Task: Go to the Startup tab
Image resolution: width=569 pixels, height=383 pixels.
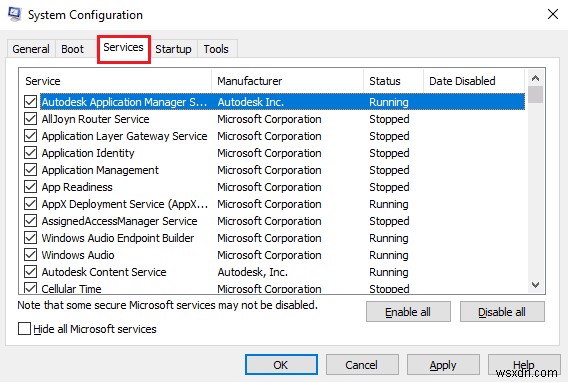Action: click(173, 49)
